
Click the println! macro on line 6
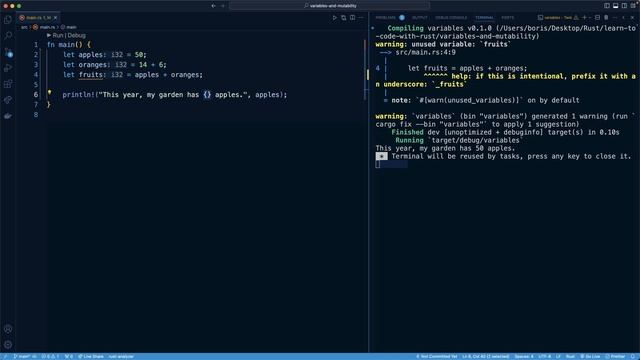(x=78, y=95)
